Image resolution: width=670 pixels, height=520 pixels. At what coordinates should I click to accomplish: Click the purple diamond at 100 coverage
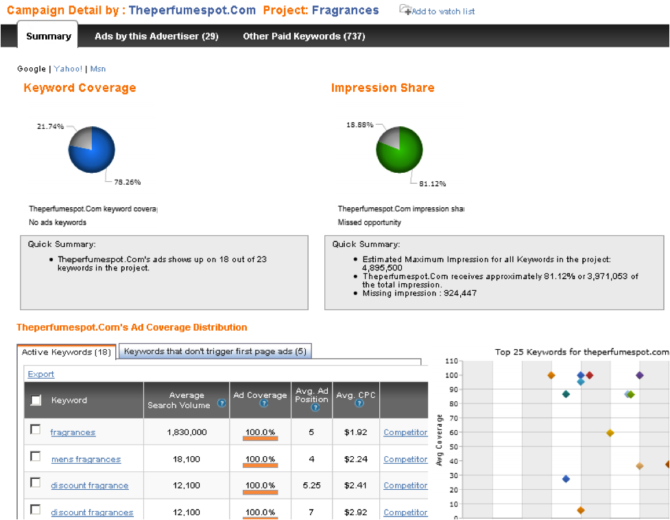(639, 375)
